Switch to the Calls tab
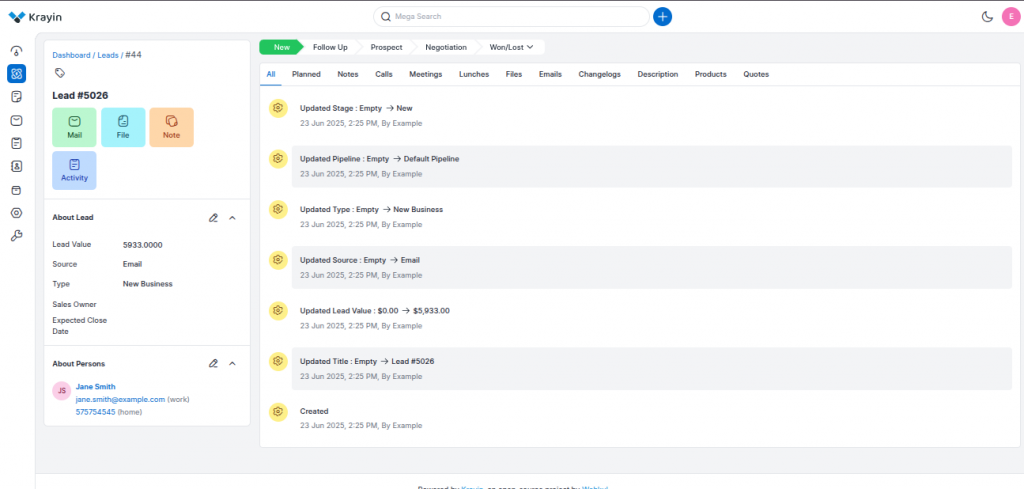Image resolution: width=1024 pixels, height=489 pixels. pos(384,74)
